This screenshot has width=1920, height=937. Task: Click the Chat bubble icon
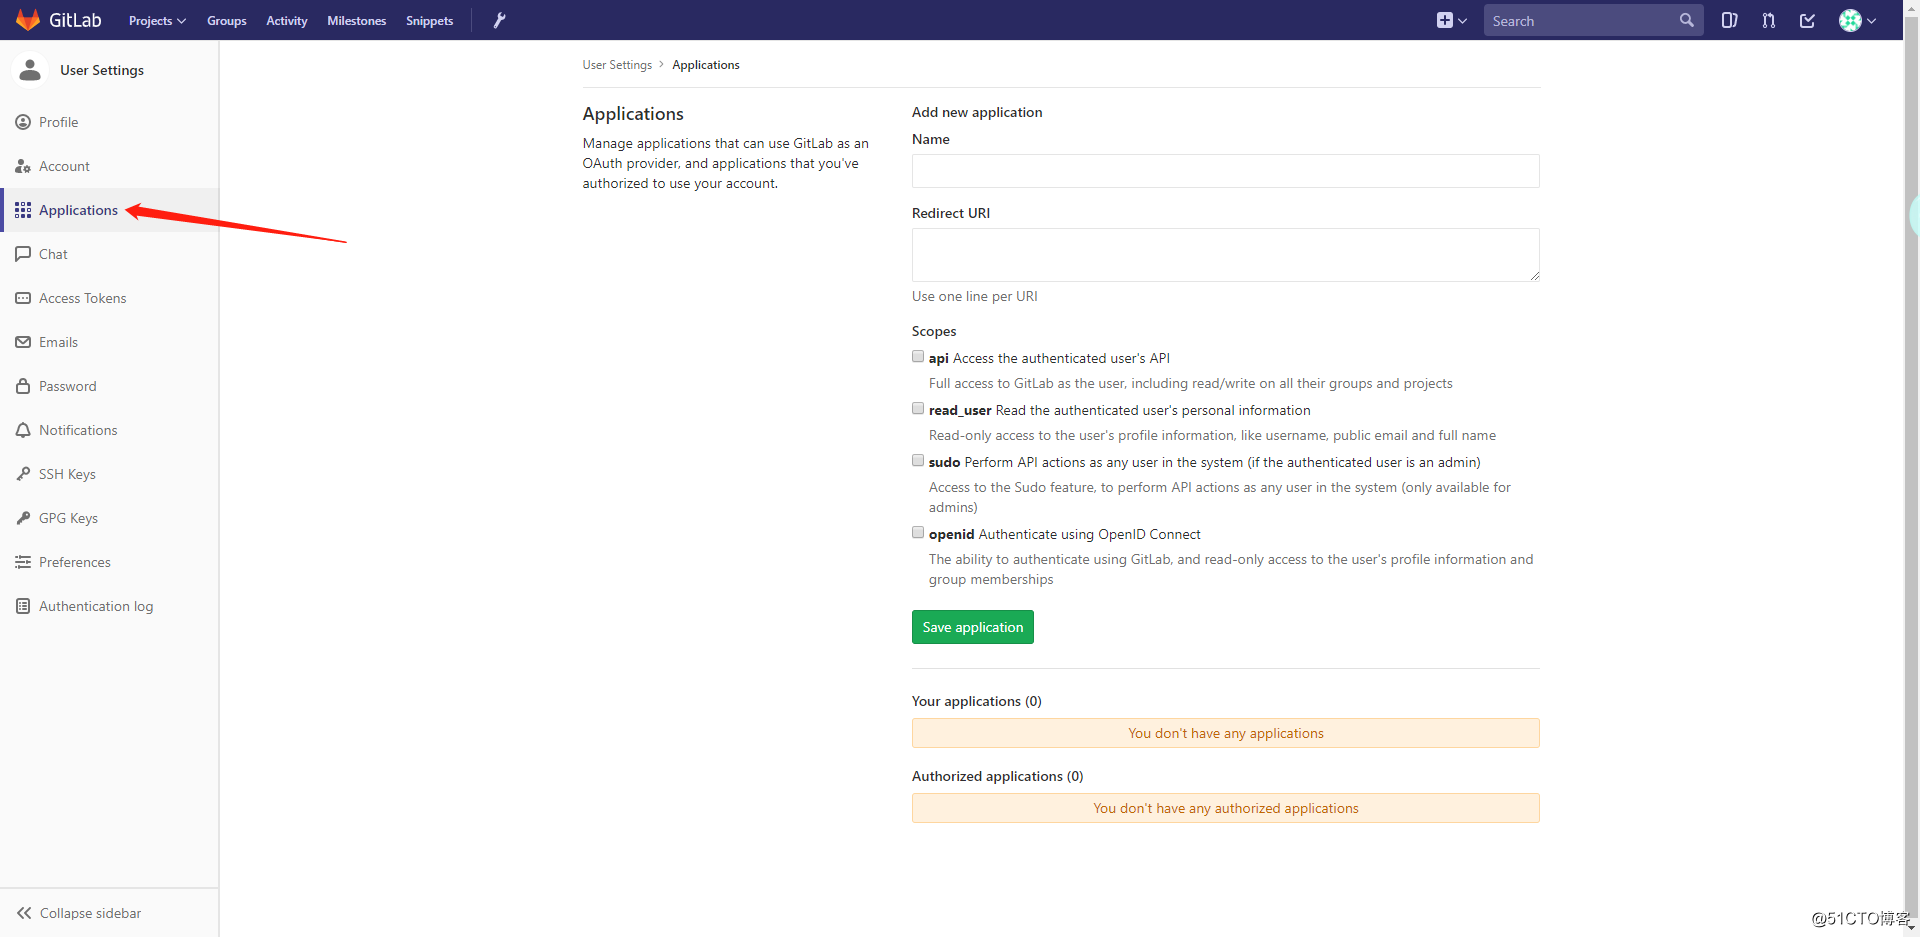pyautogui.click(x=23, y=254)
